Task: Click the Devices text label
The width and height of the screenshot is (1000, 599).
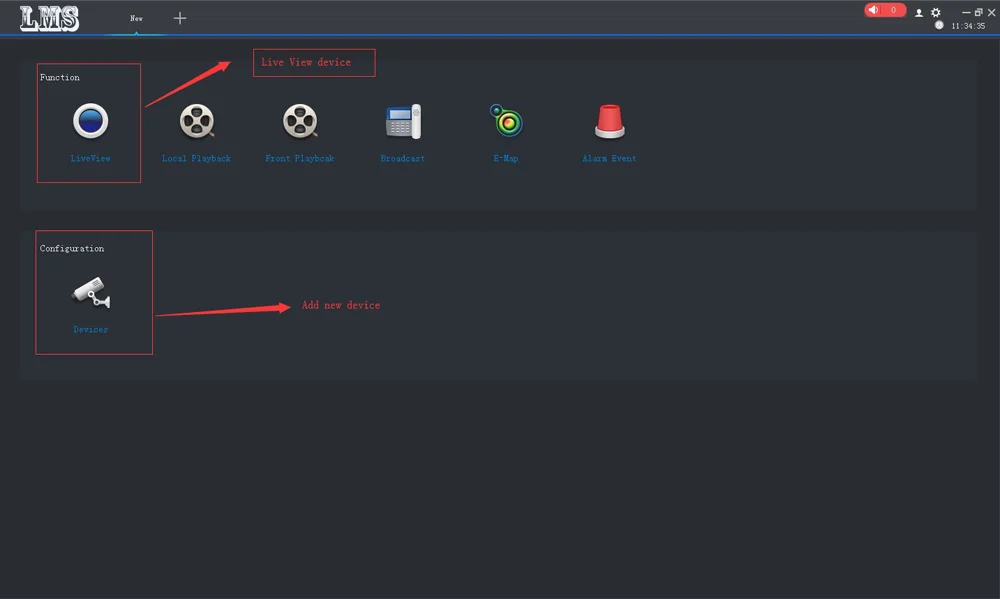Action: [91, 329]
